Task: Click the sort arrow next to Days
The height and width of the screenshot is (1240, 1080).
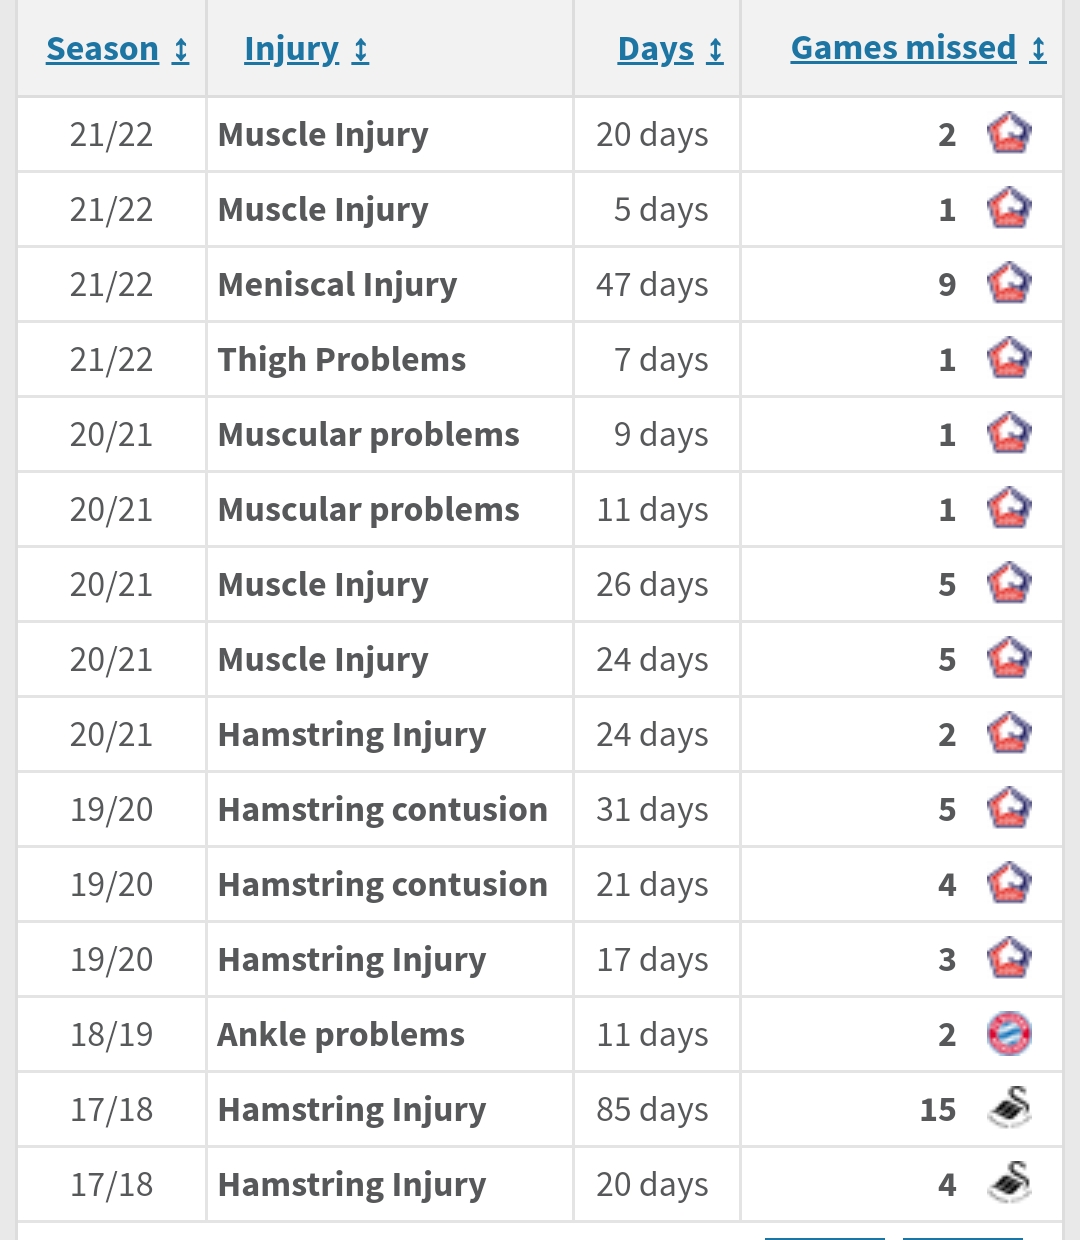Action: coord(715,50)
